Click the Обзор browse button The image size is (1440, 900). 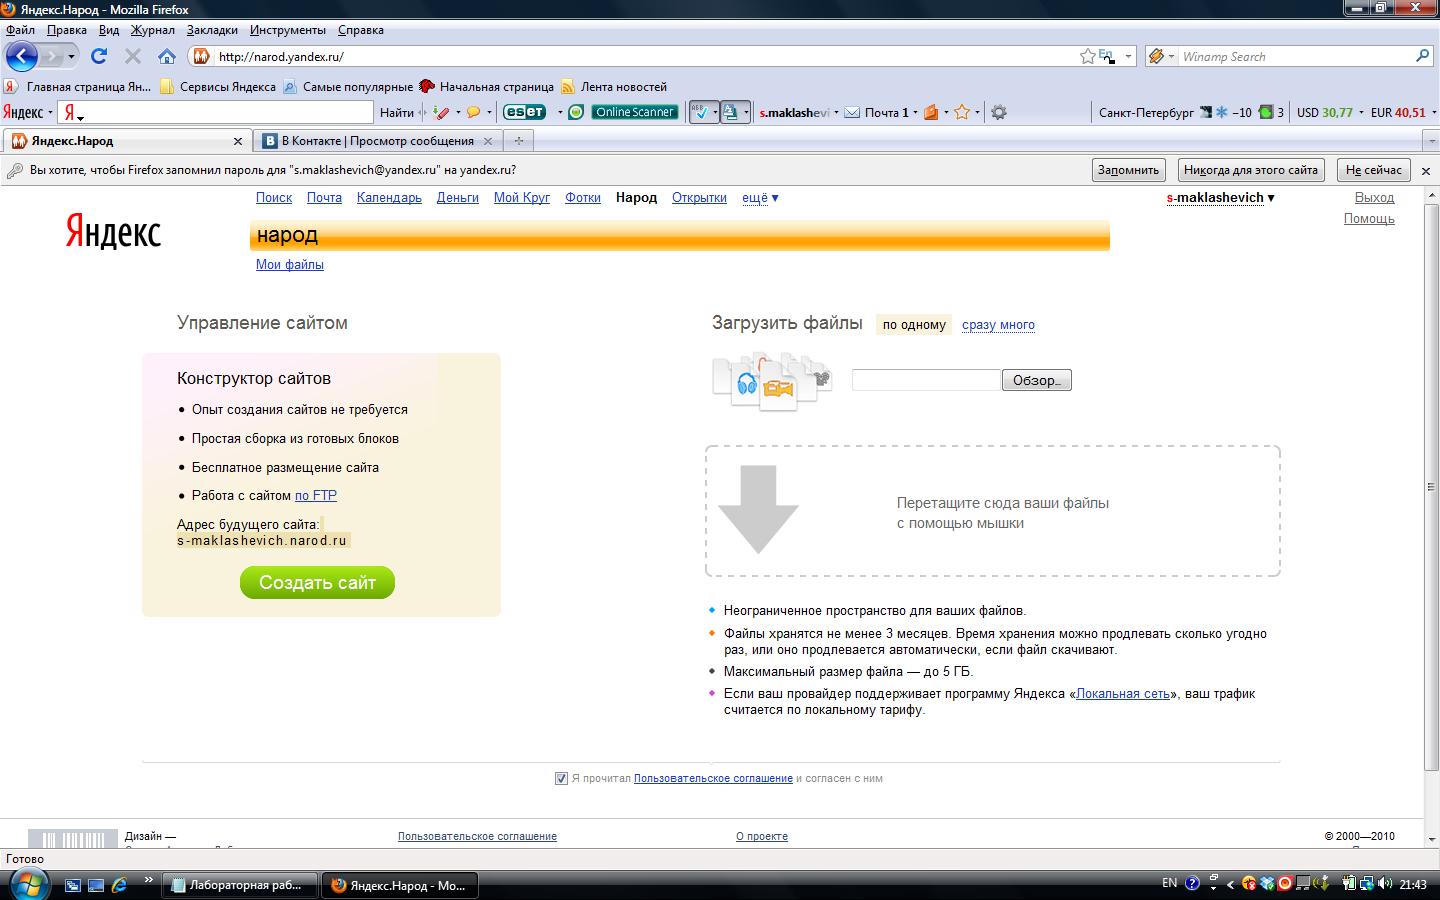[1037, 380]
